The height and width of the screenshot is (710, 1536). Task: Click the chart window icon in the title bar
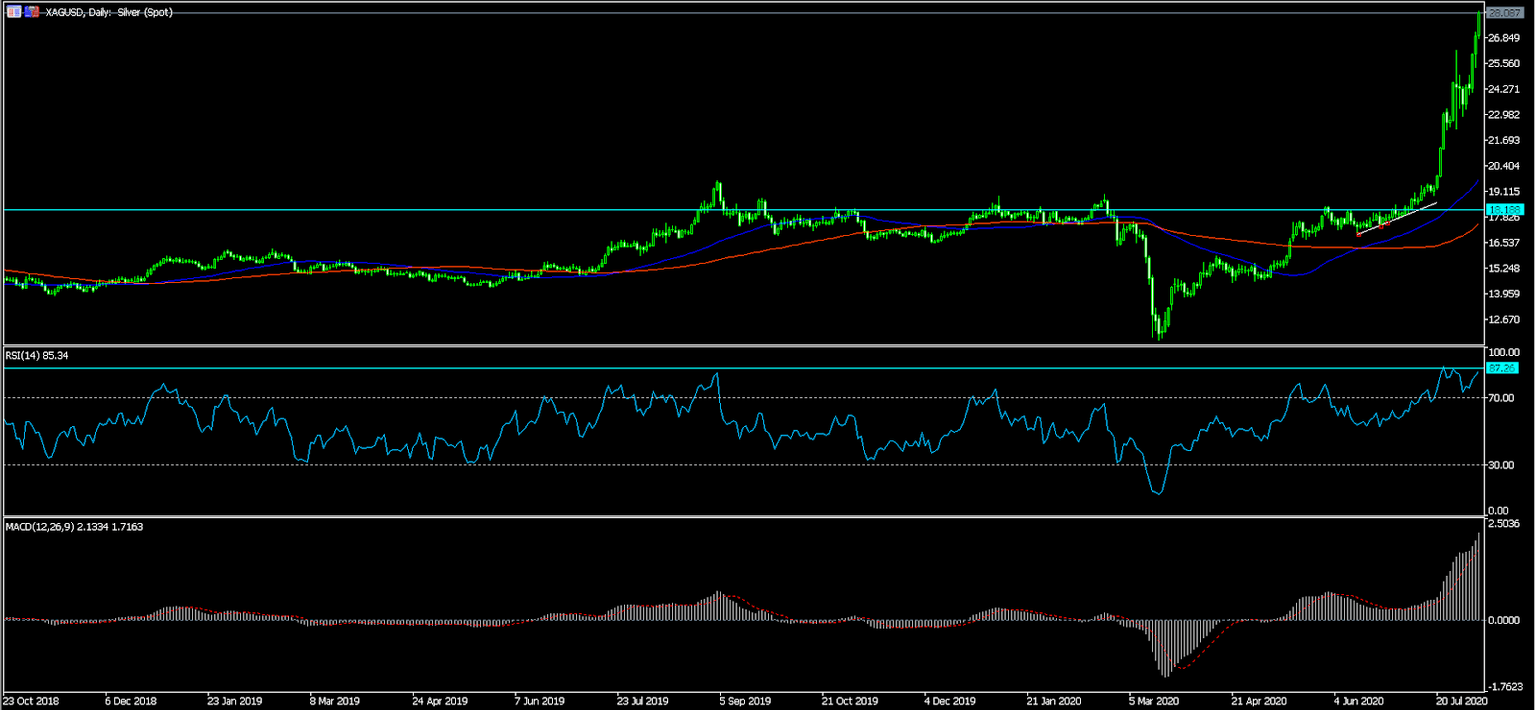14,12
